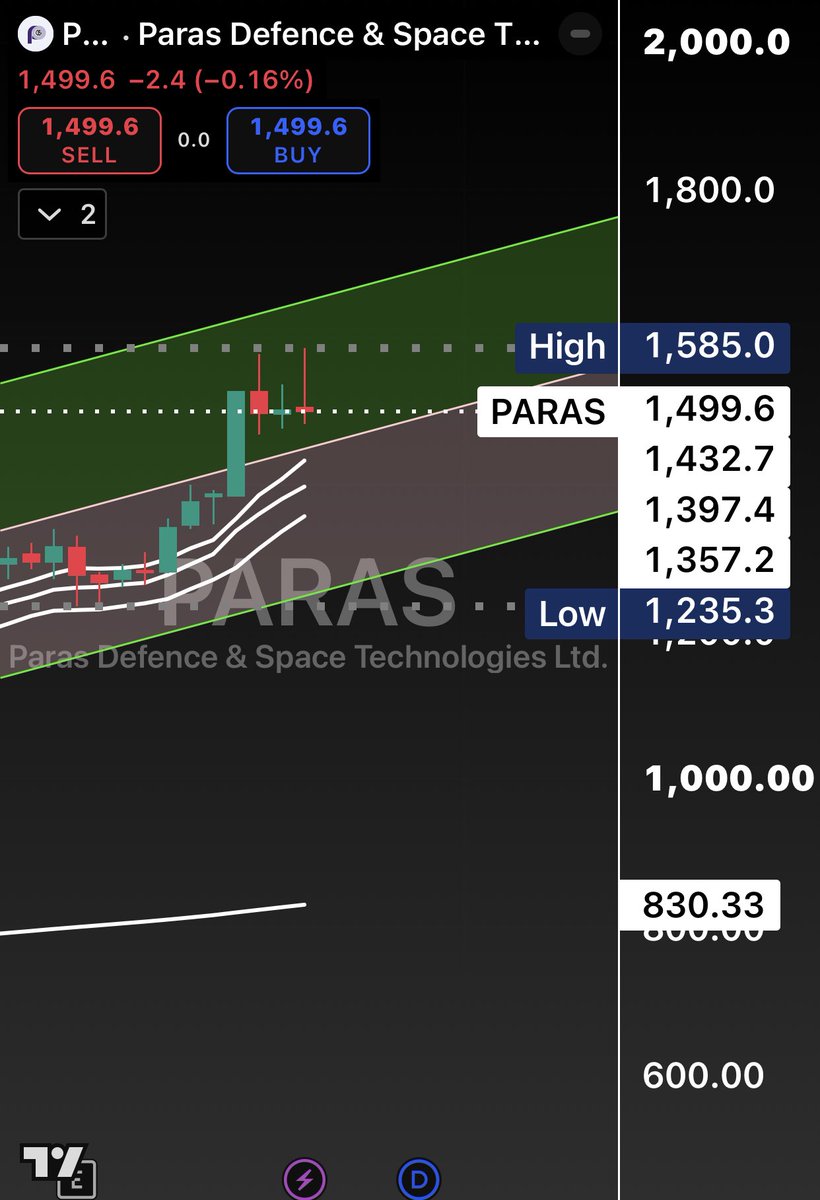Tap the blue BUY 1,499.6 button
The image size is (820, 1200).
point(298,140)
